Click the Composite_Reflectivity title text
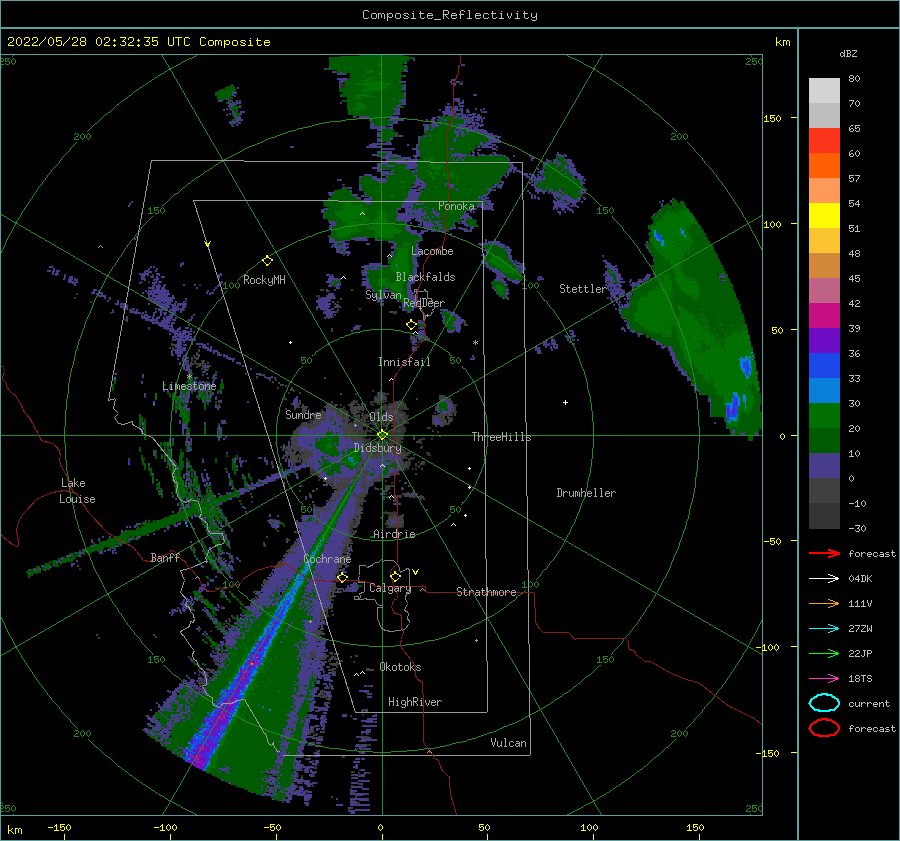The image size is (900, 841). (x=449, y=15)
